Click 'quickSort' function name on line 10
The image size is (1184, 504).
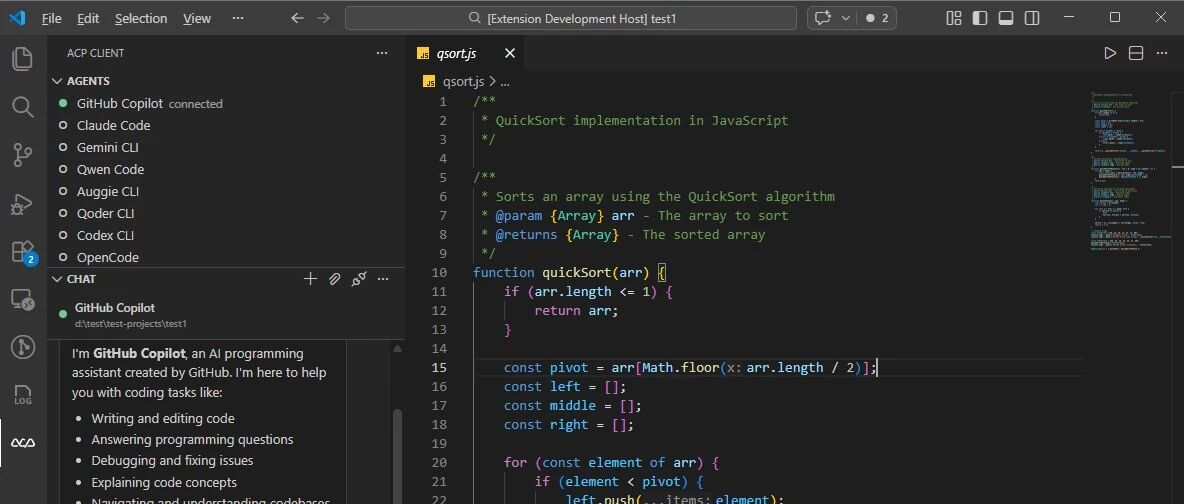577,272
